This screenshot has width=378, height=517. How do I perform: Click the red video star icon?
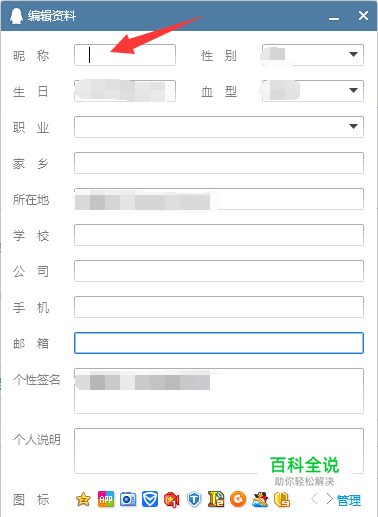click(x=172, y=500)
